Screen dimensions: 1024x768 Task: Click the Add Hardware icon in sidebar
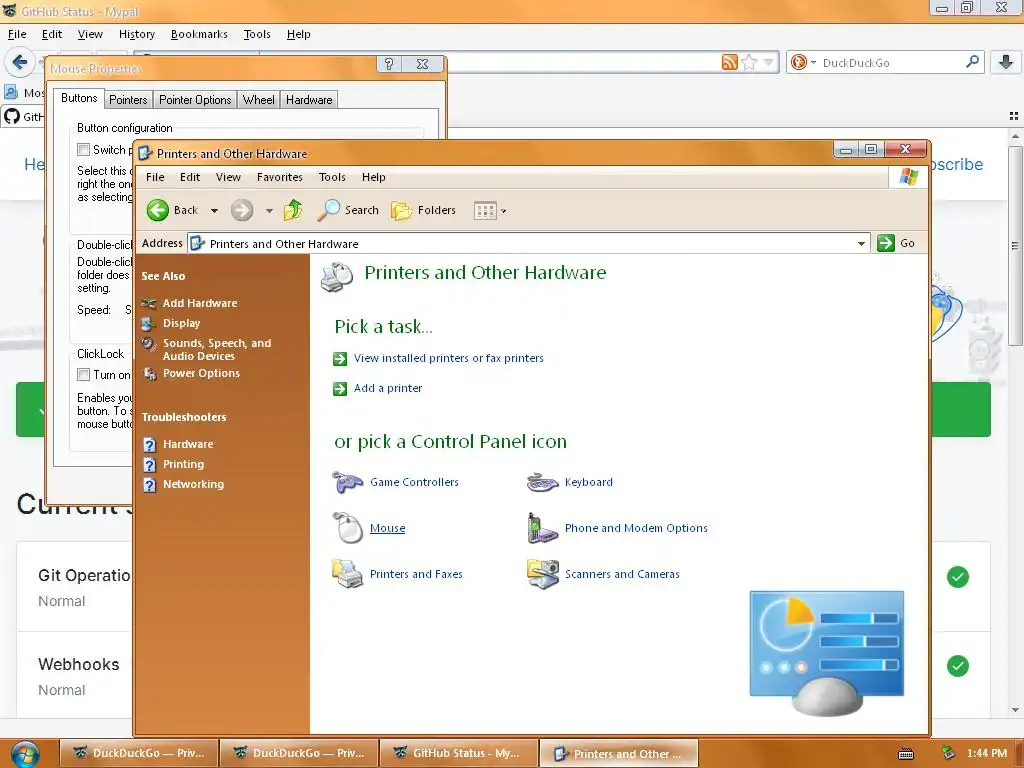[x=149, y=303]
